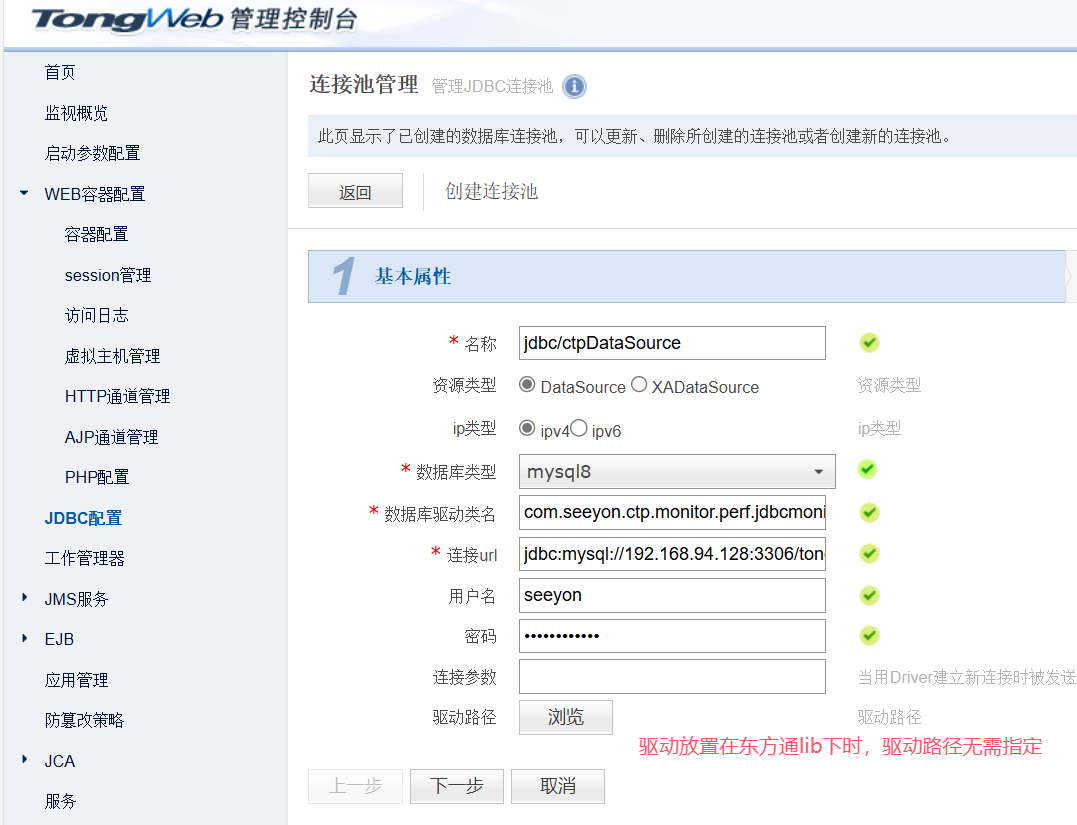1077x825 pixels.
Task: Expand the JCA tree node
Action: (x=25, y=760)
